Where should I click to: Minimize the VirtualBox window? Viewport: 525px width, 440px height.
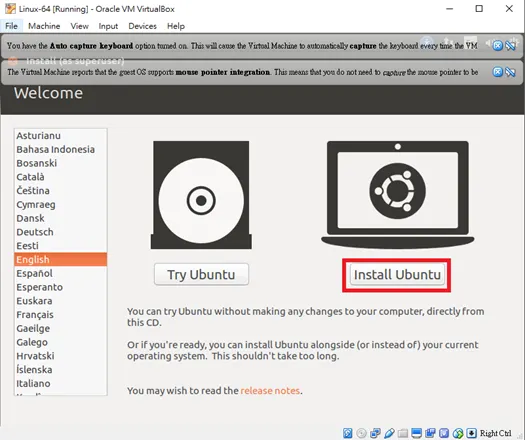tap(449, 9)
